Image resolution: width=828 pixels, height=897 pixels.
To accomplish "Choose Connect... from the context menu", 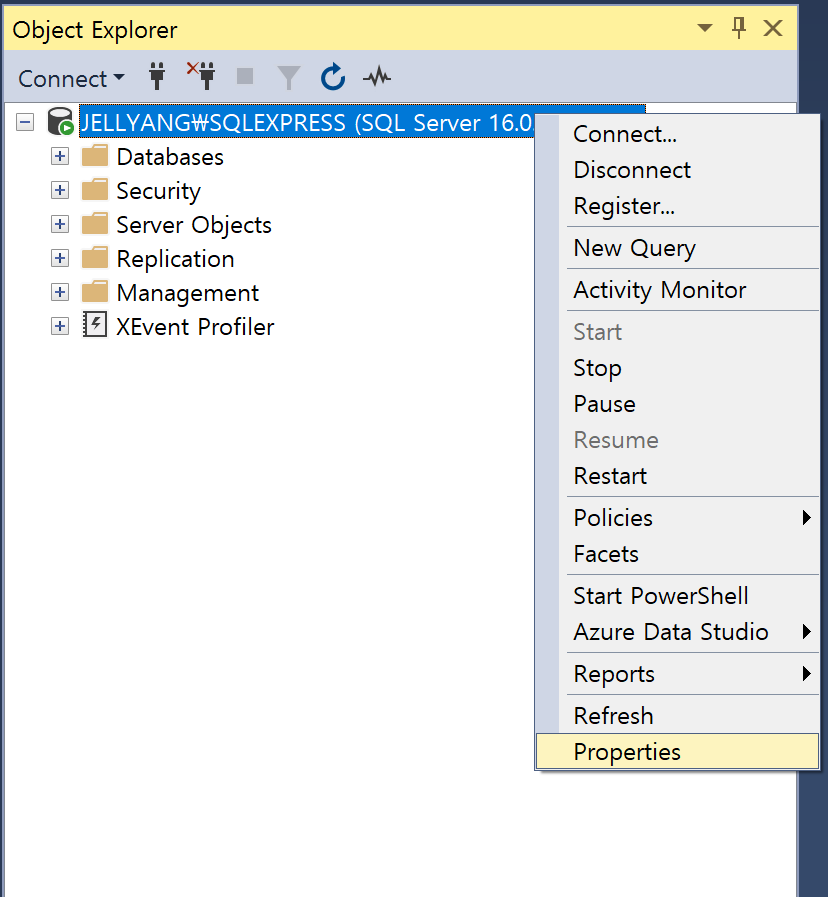I will [x=678, y=134].
